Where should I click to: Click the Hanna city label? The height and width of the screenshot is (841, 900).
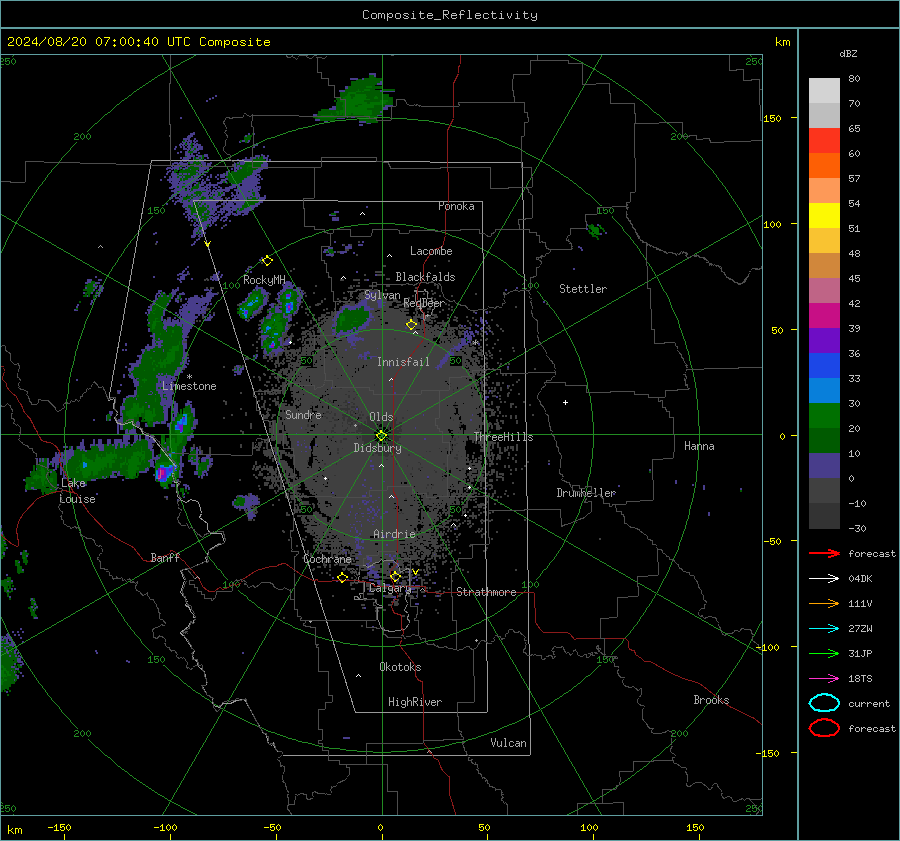tap(699, 446)
